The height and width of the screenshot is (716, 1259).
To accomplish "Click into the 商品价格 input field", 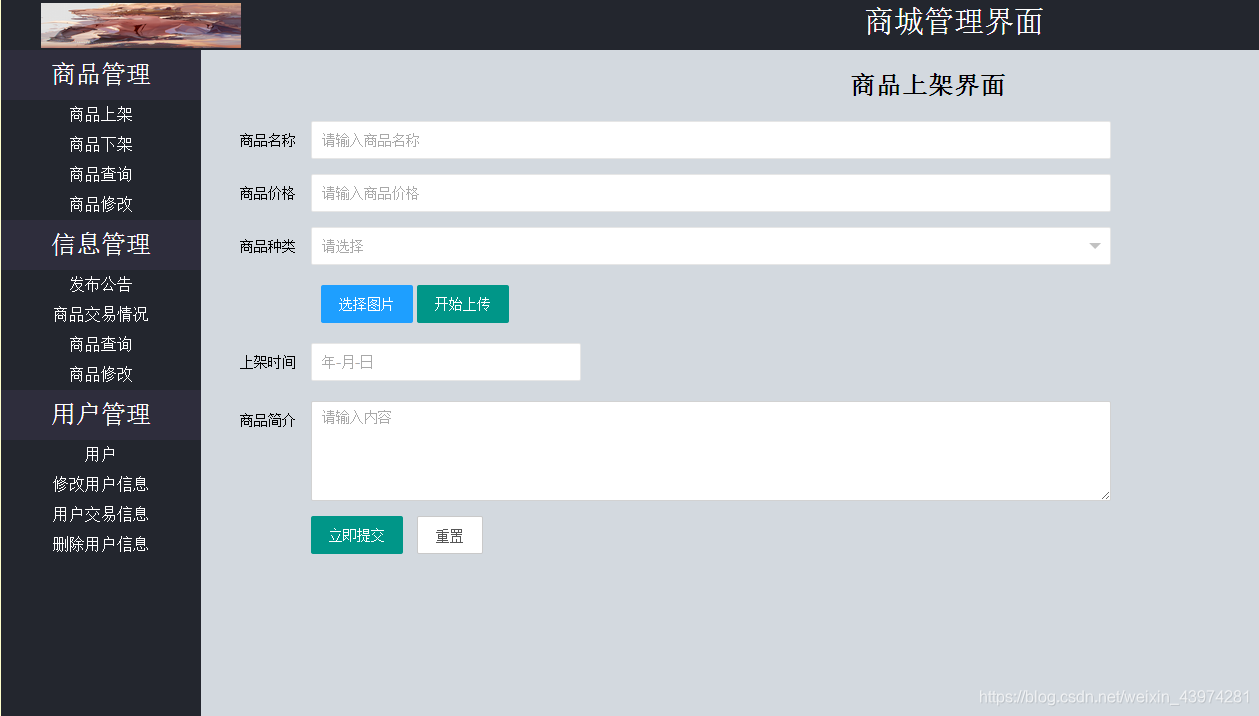I will point(711,193).
